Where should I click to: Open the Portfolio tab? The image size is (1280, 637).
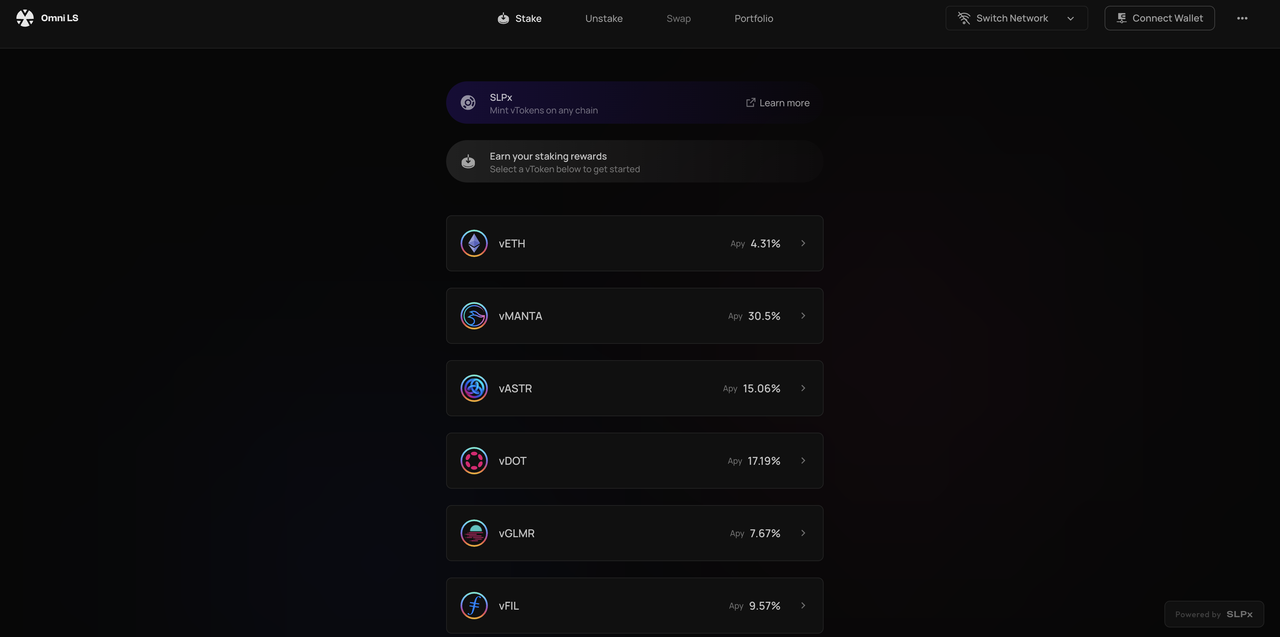click(754, 18)
